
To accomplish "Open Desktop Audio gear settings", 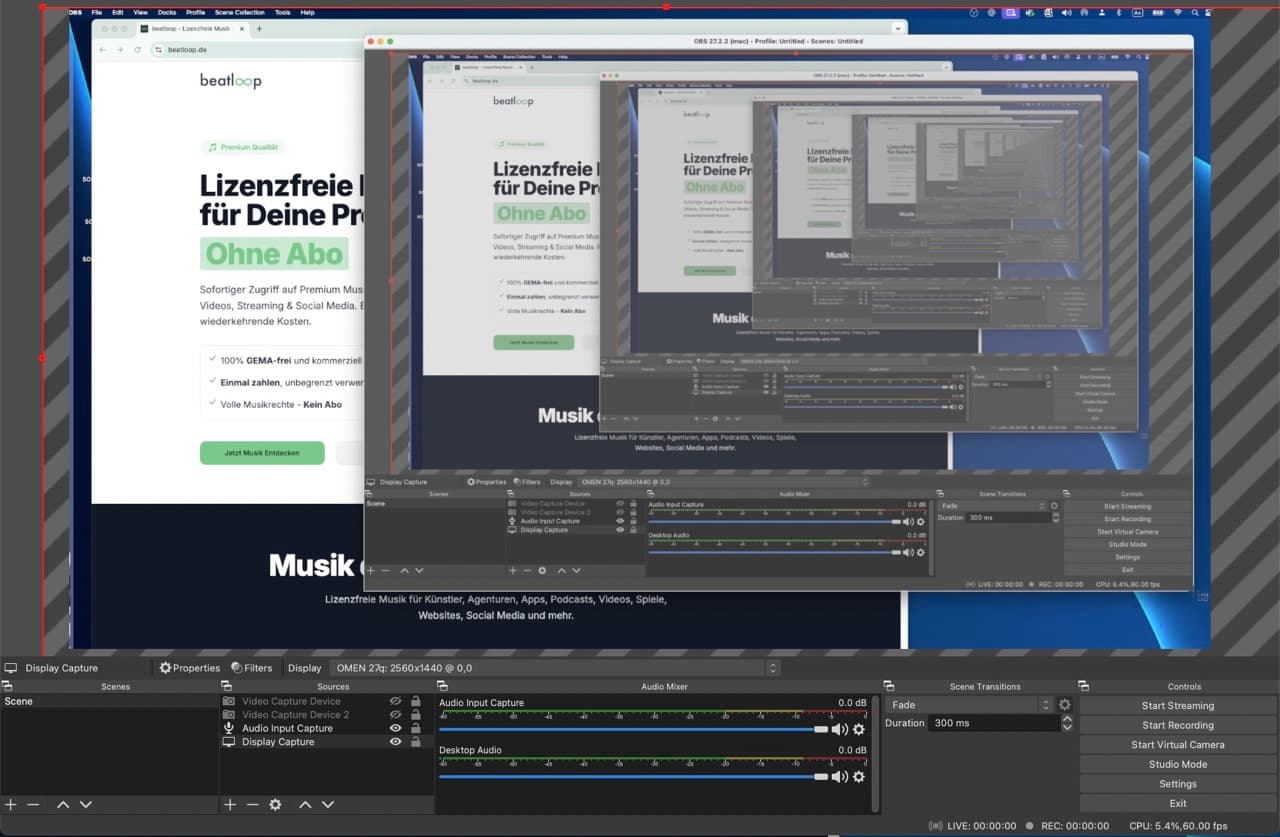I will (x=858, y=776).
